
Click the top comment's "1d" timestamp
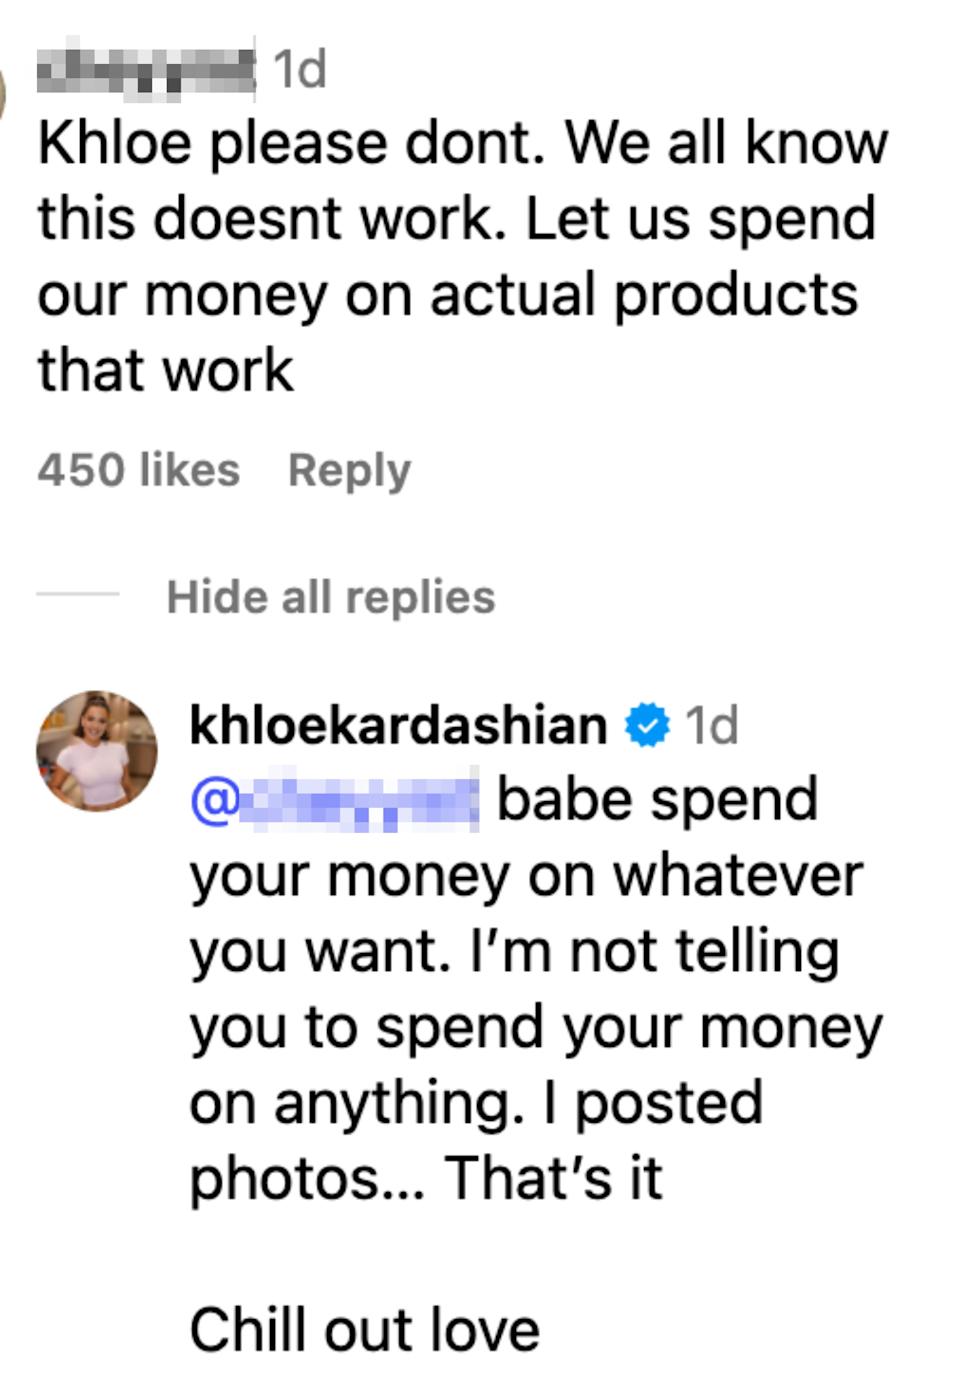click(x=299, y=69)
